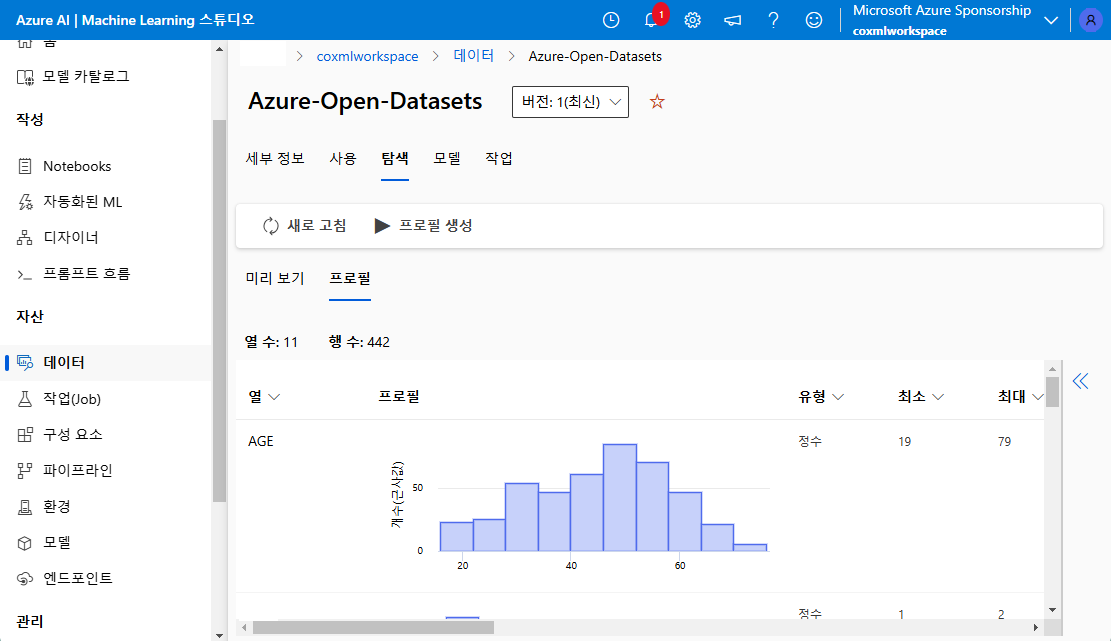The image size is (1111, 641).
Task: Open the user account avatar
Action: pos(1090,20)
